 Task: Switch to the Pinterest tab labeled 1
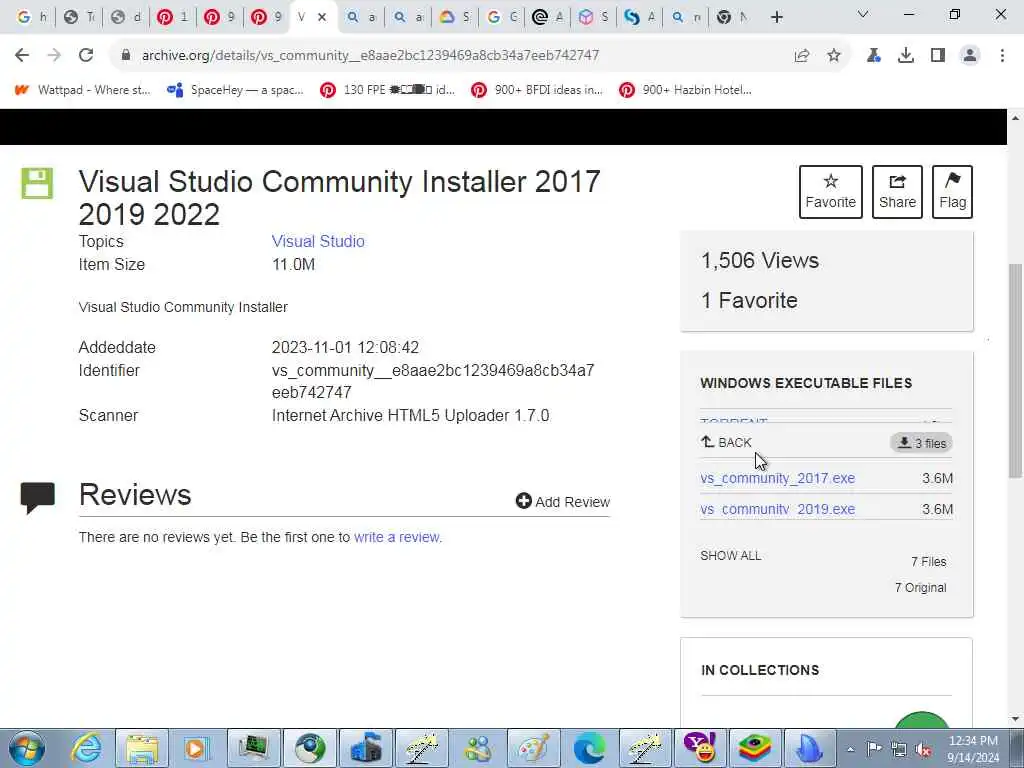click(172, 18)
